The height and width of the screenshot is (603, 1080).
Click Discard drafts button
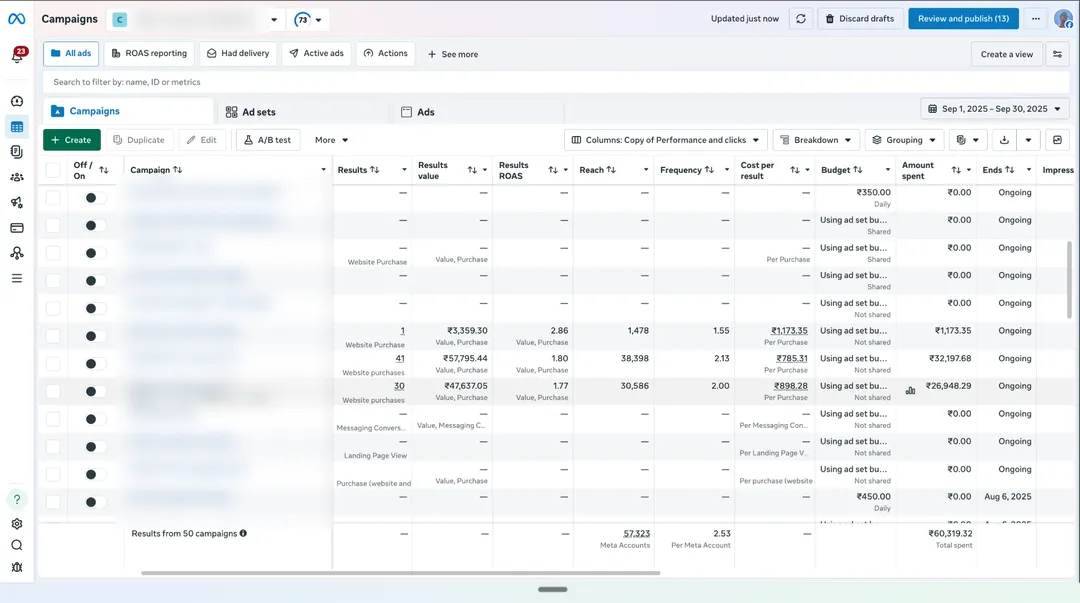(x=860, y=19)
